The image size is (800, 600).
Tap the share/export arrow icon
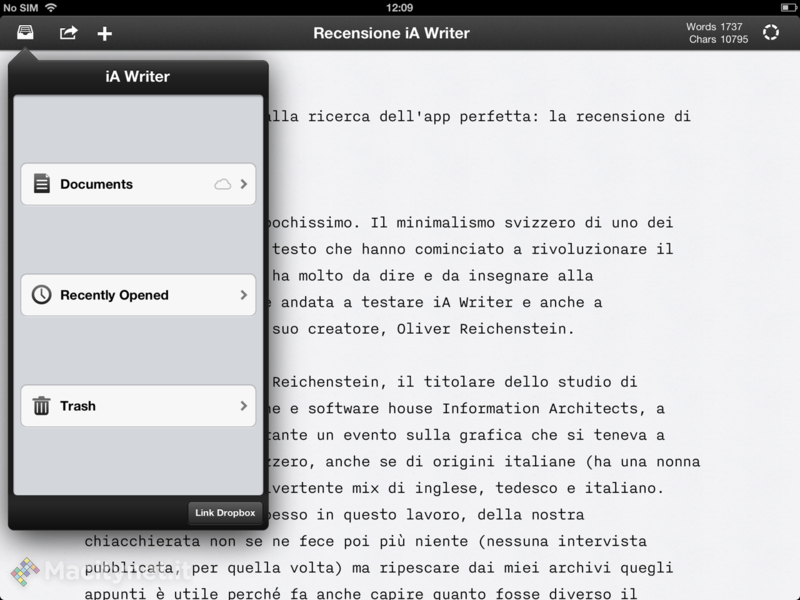tap(68, 33)
